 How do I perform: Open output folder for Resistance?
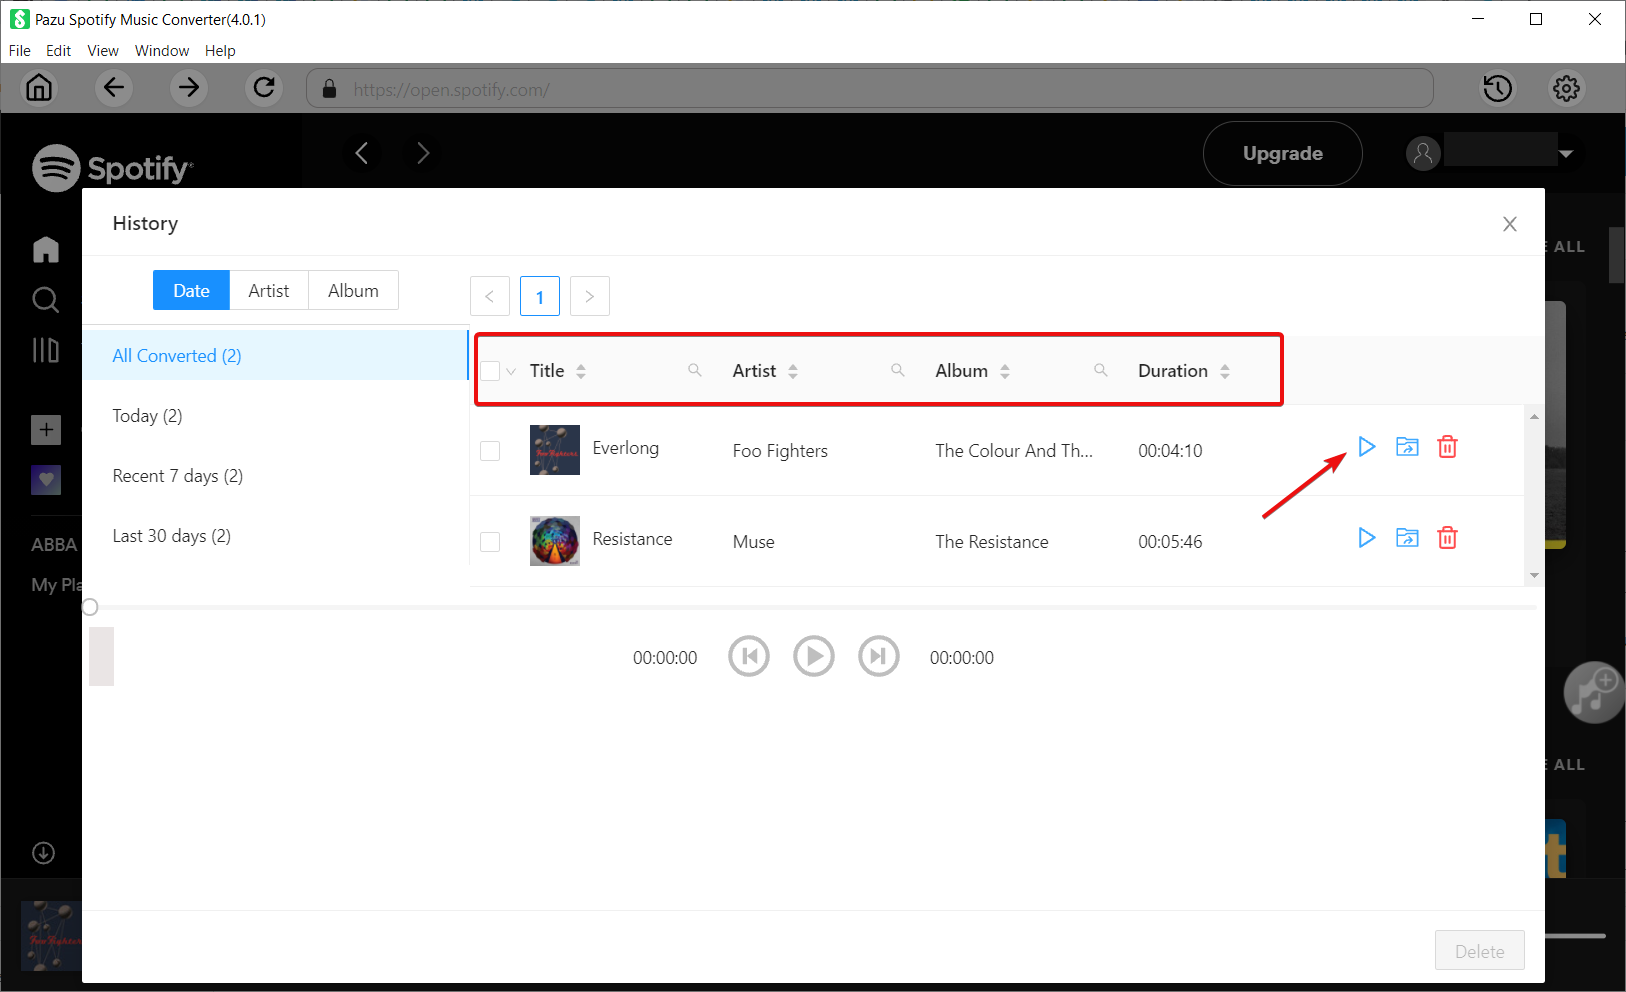(1407, 538)
